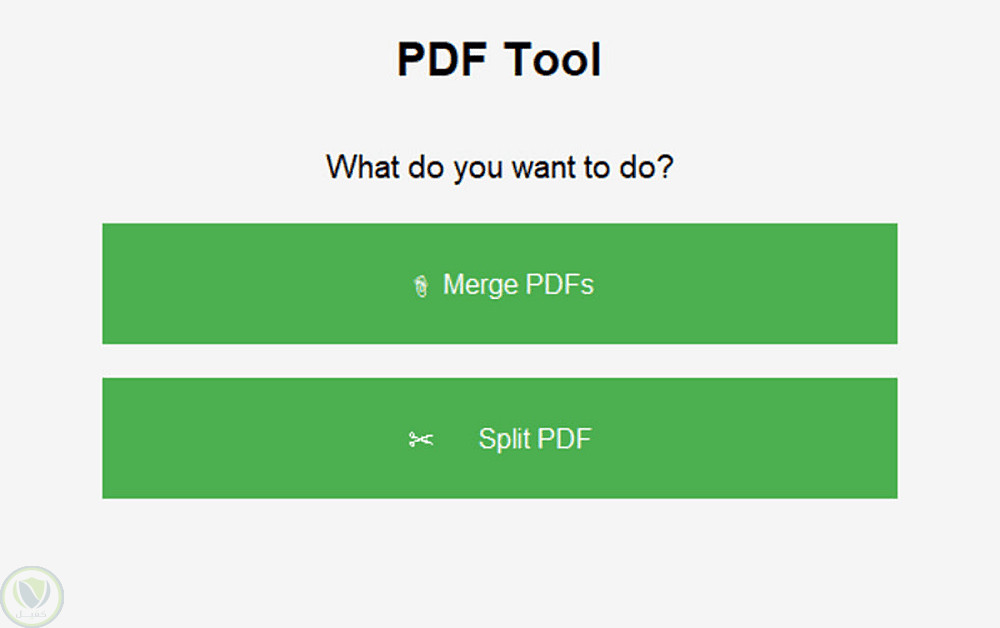Choose the split option via its scissors
The image size is (1000, 628).
click(421, 439)
